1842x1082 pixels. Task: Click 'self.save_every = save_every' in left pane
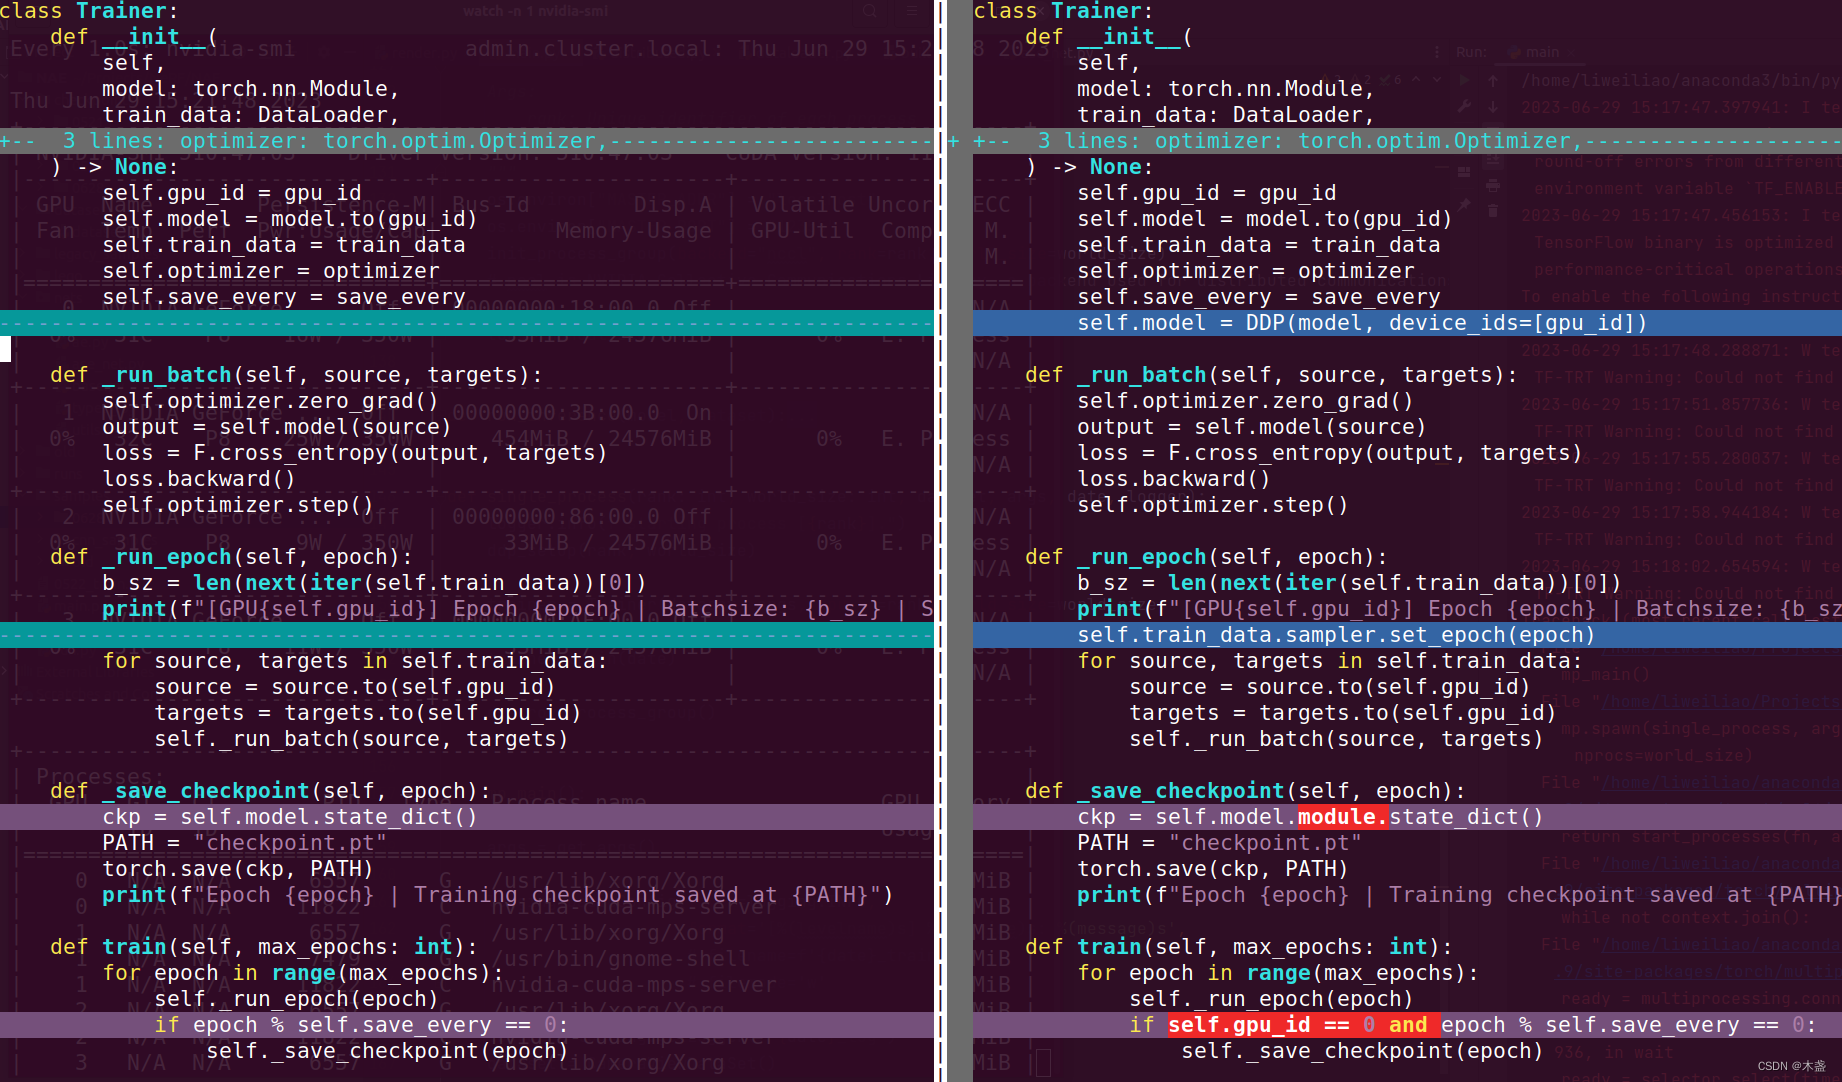coord(284,297)
